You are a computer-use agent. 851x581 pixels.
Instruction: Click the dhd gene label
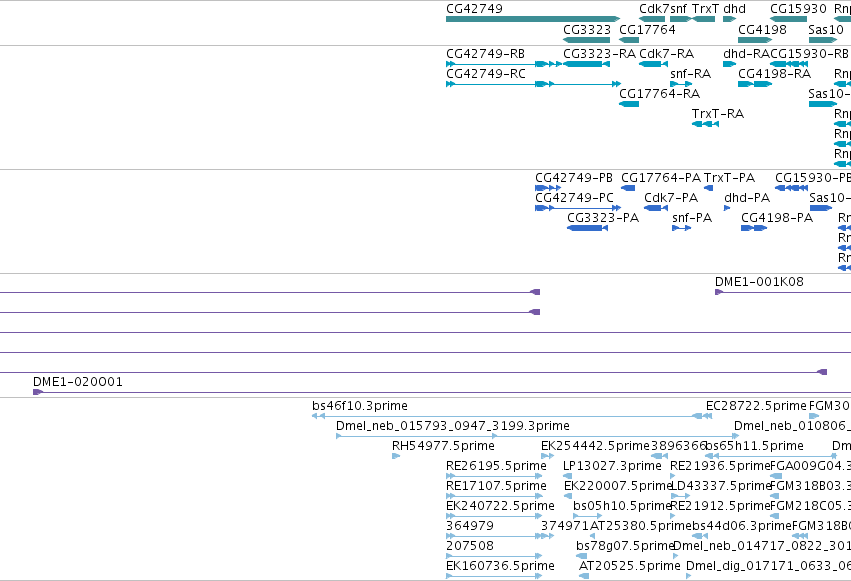(734, 9)
